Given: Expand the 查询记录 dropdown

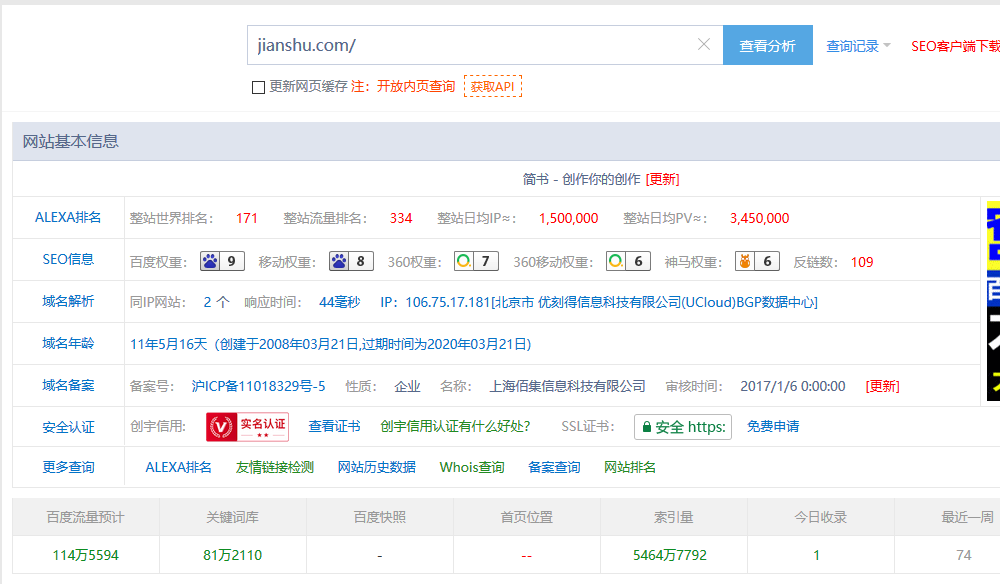Looking at the screenshot, I should coord(851,44).
